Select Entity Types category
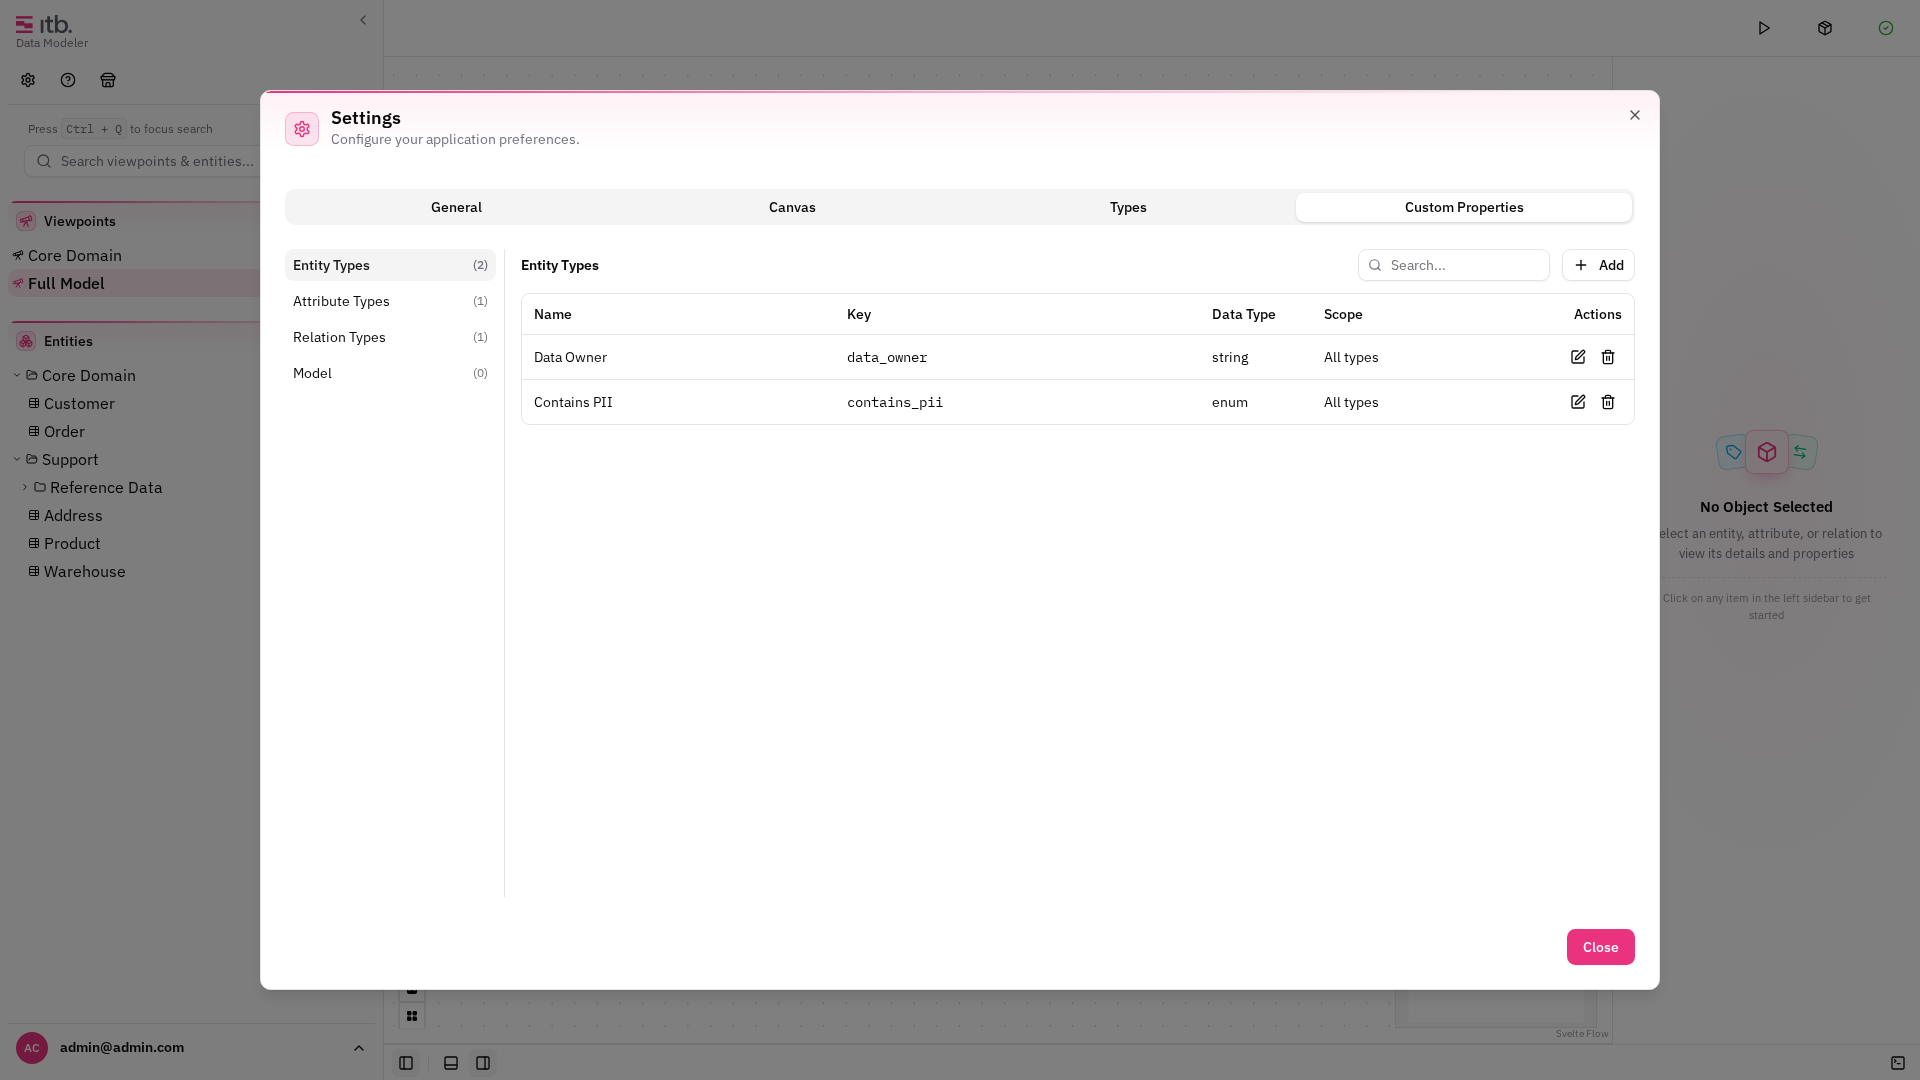 (x=390, y=265)
